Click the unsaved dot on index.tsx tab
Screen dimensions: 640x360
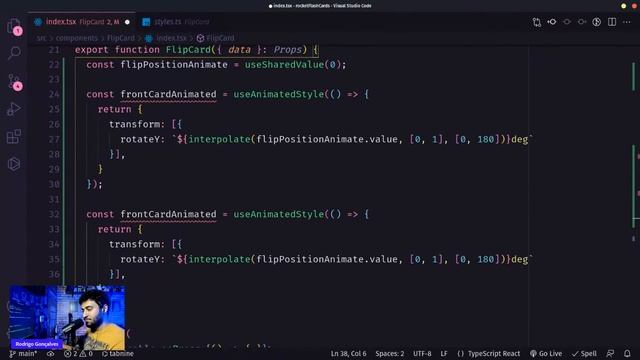click(x=127, y=22)
